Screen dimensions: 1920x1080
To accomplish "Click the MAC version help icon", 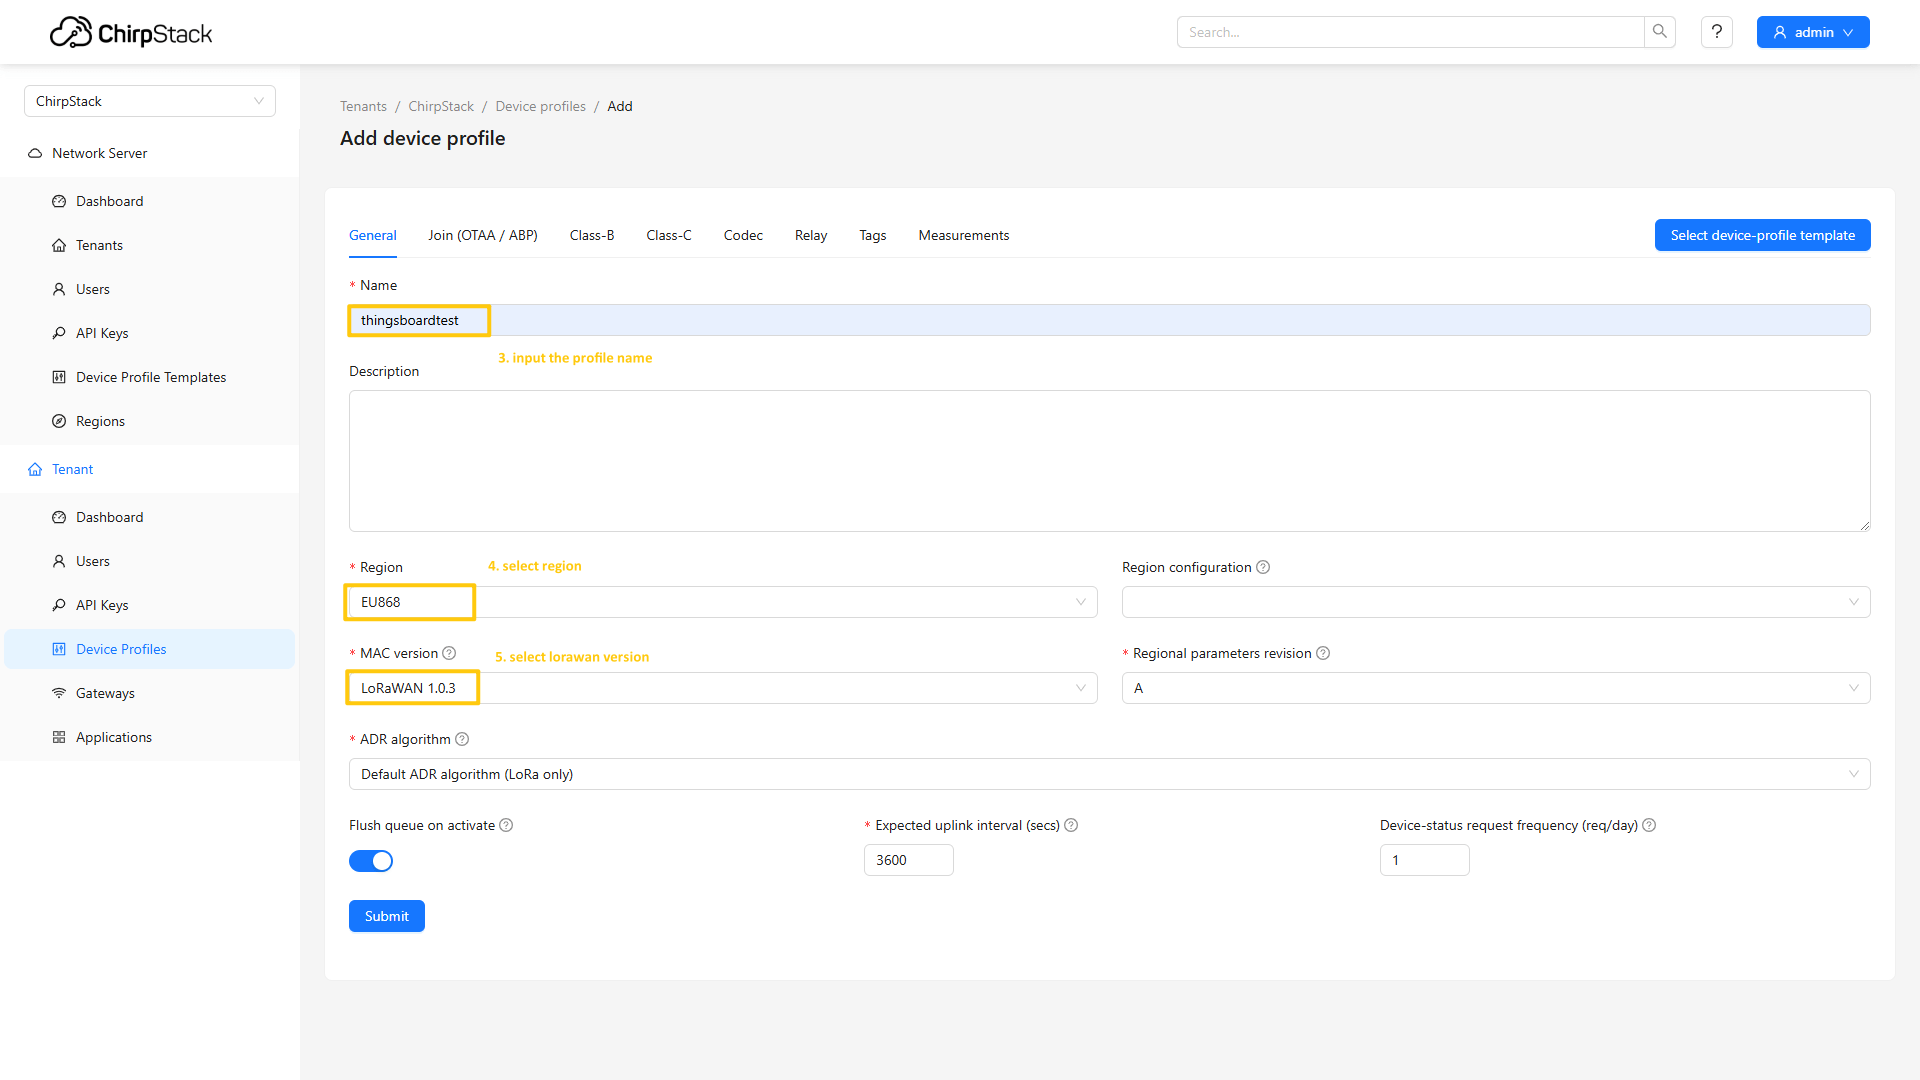I will [449, 653].
